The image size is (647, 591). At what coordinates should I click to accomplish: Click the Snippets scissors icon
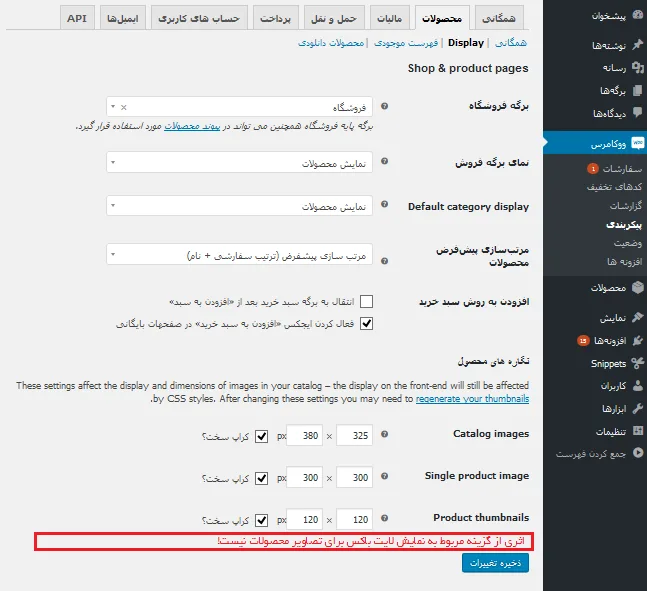638,363
